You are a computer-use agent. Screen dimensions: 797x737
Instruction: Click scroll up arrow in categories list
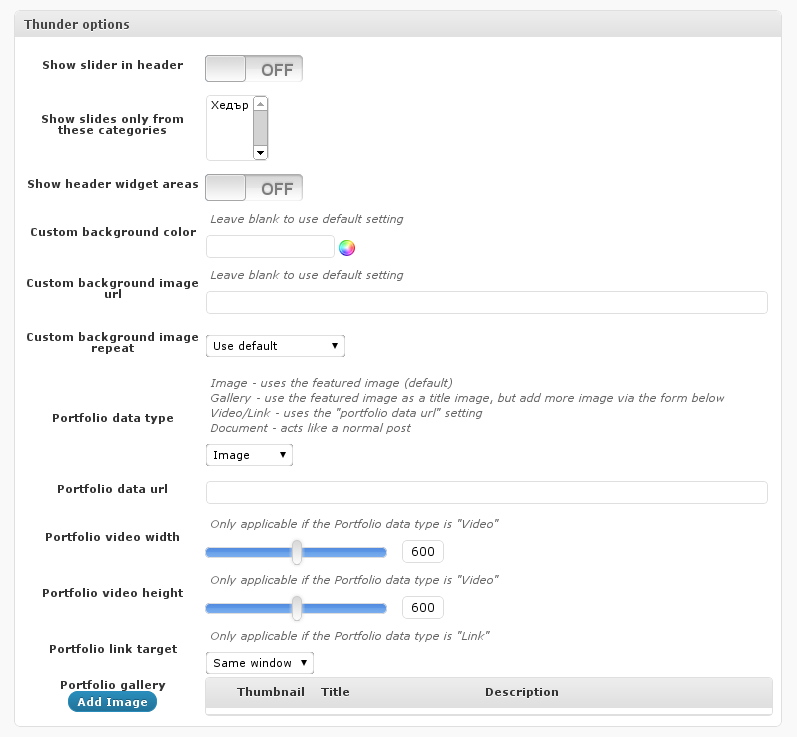[x=260, y=103]
